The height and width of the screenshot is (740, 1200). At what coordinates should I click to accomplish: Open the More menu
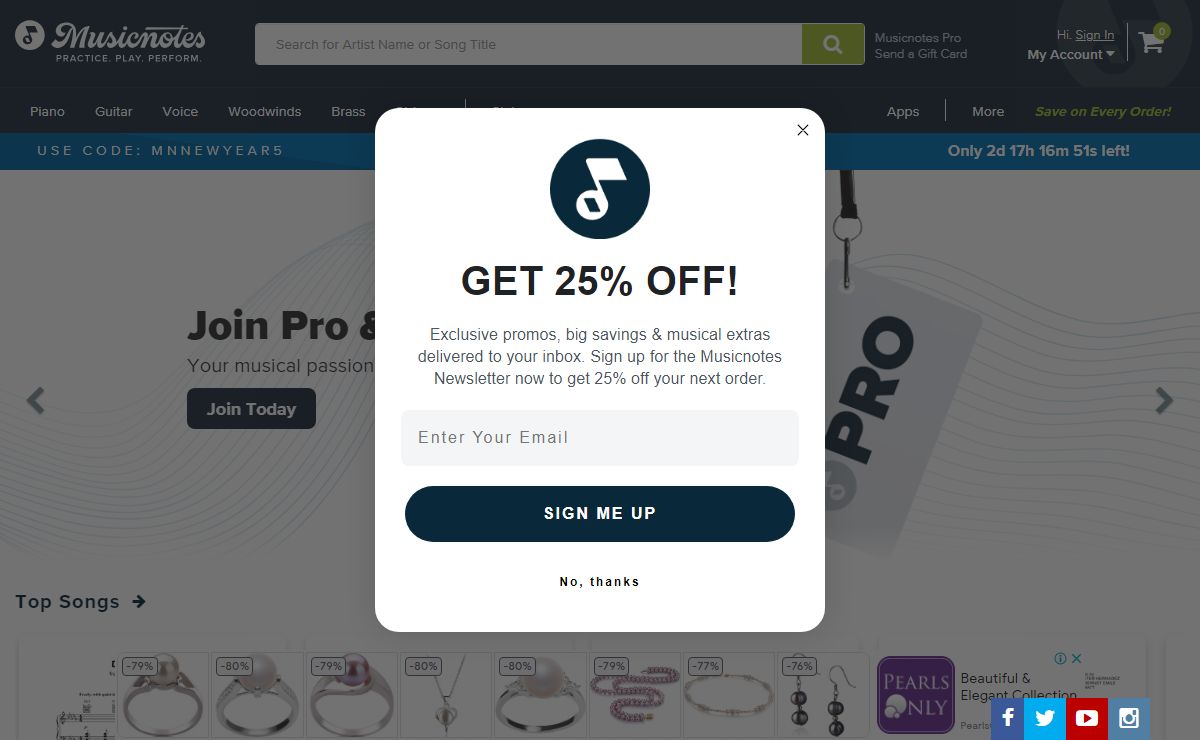tap(988, 111)
